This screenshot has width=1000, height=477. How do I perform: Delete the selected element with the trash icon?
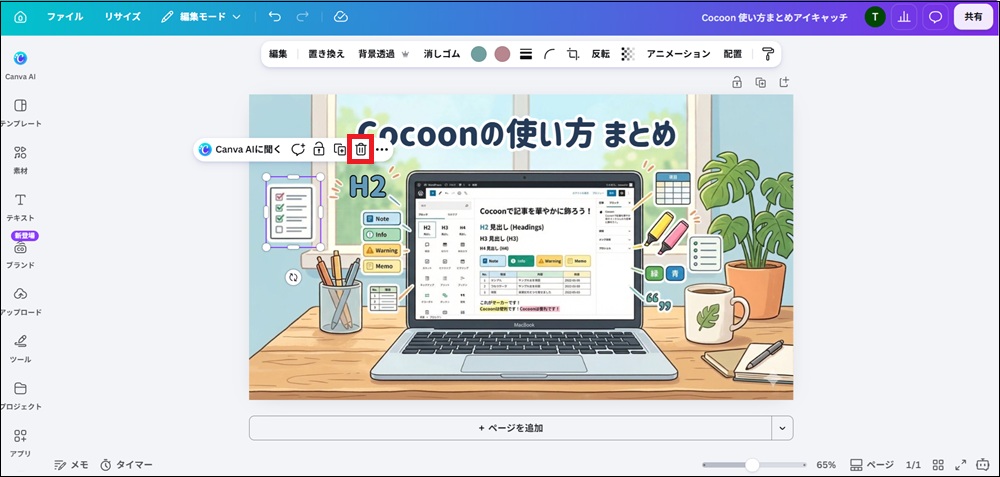361,149
